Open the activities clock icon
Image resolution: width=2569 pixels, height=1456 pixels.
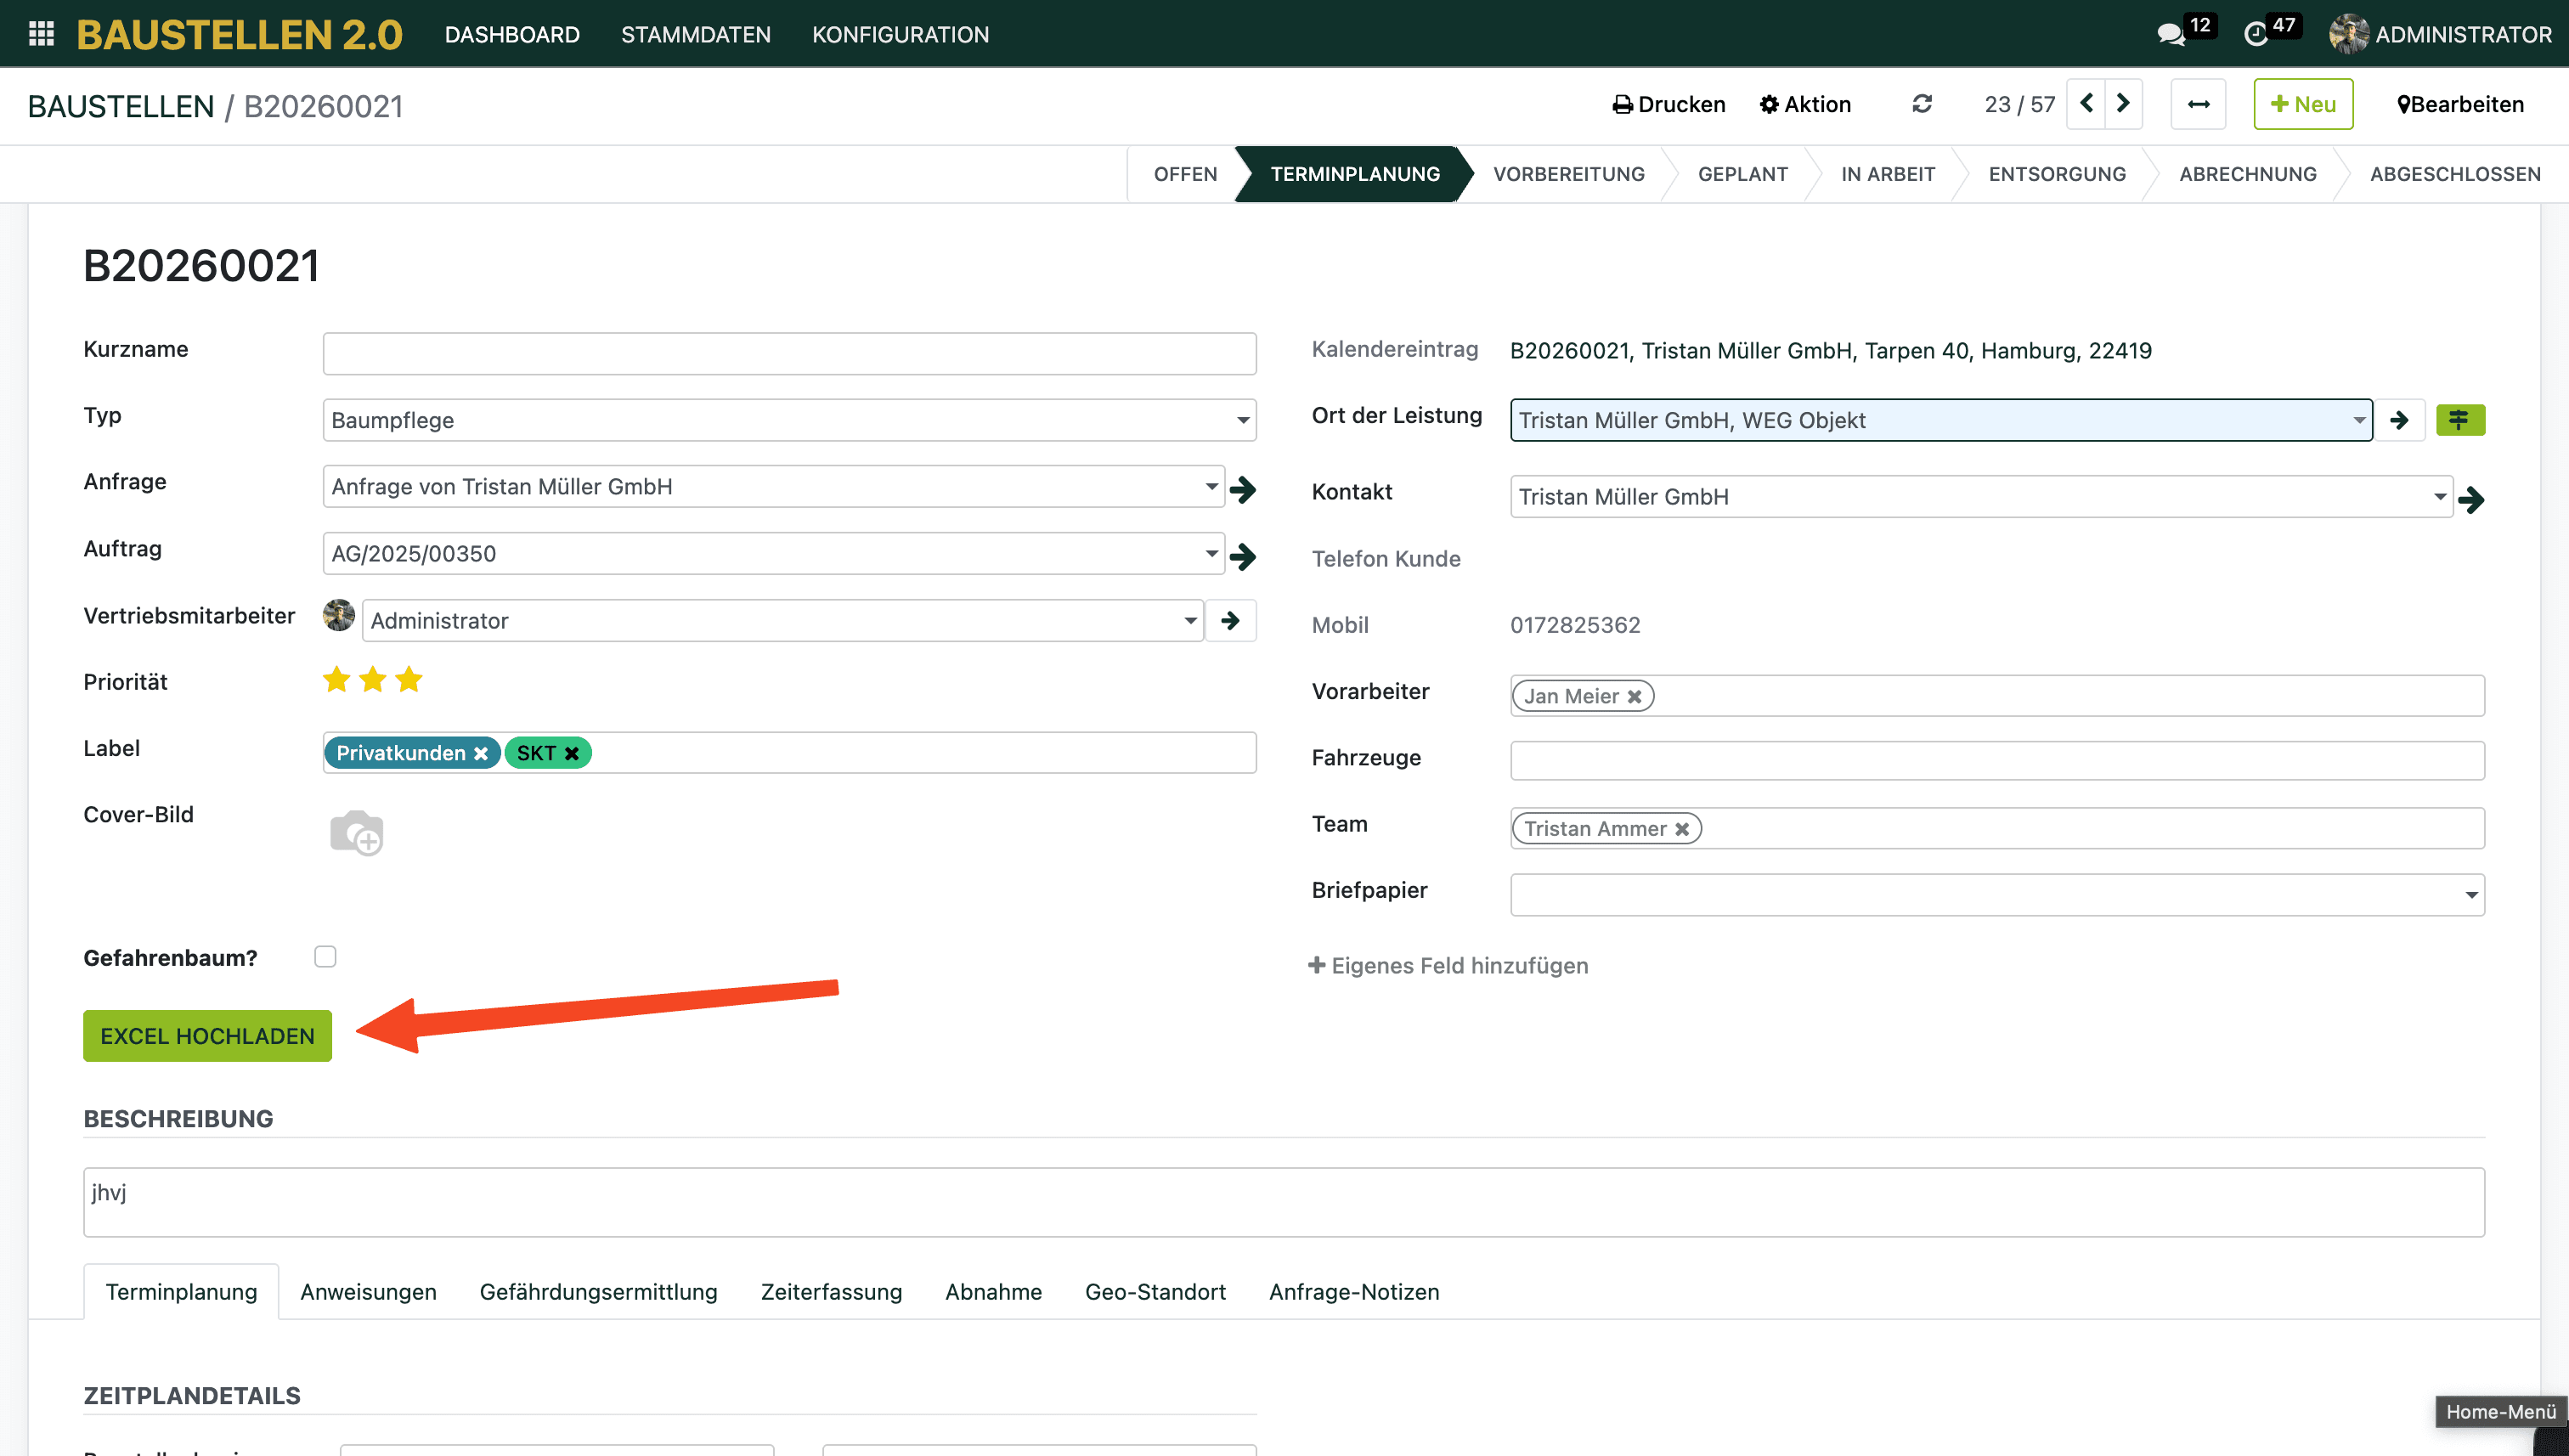pyautogui.click(x=2255, y=34)
